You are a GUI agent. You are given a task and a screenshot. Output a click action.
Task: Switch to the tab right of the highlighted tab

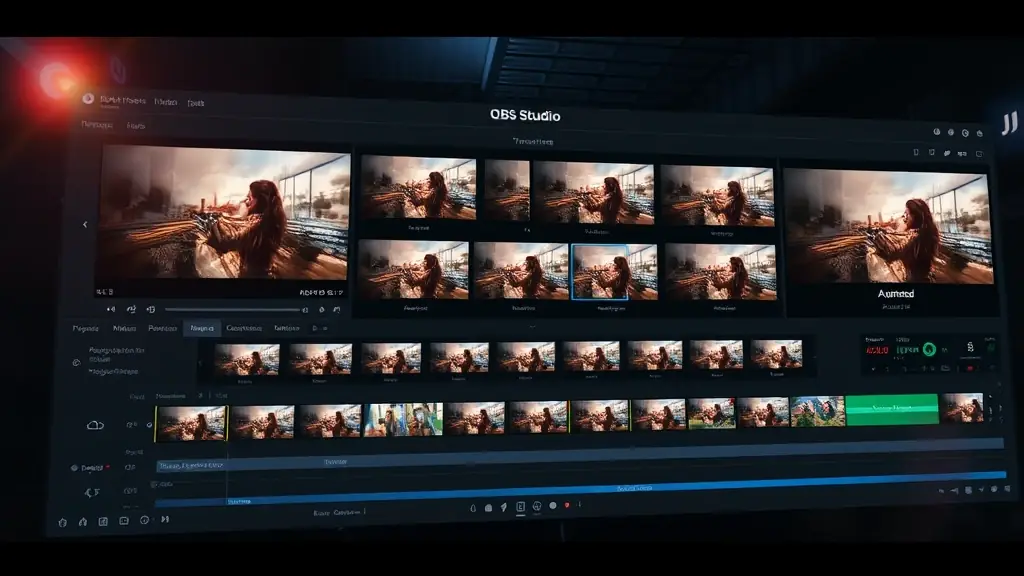coord(244,328)
